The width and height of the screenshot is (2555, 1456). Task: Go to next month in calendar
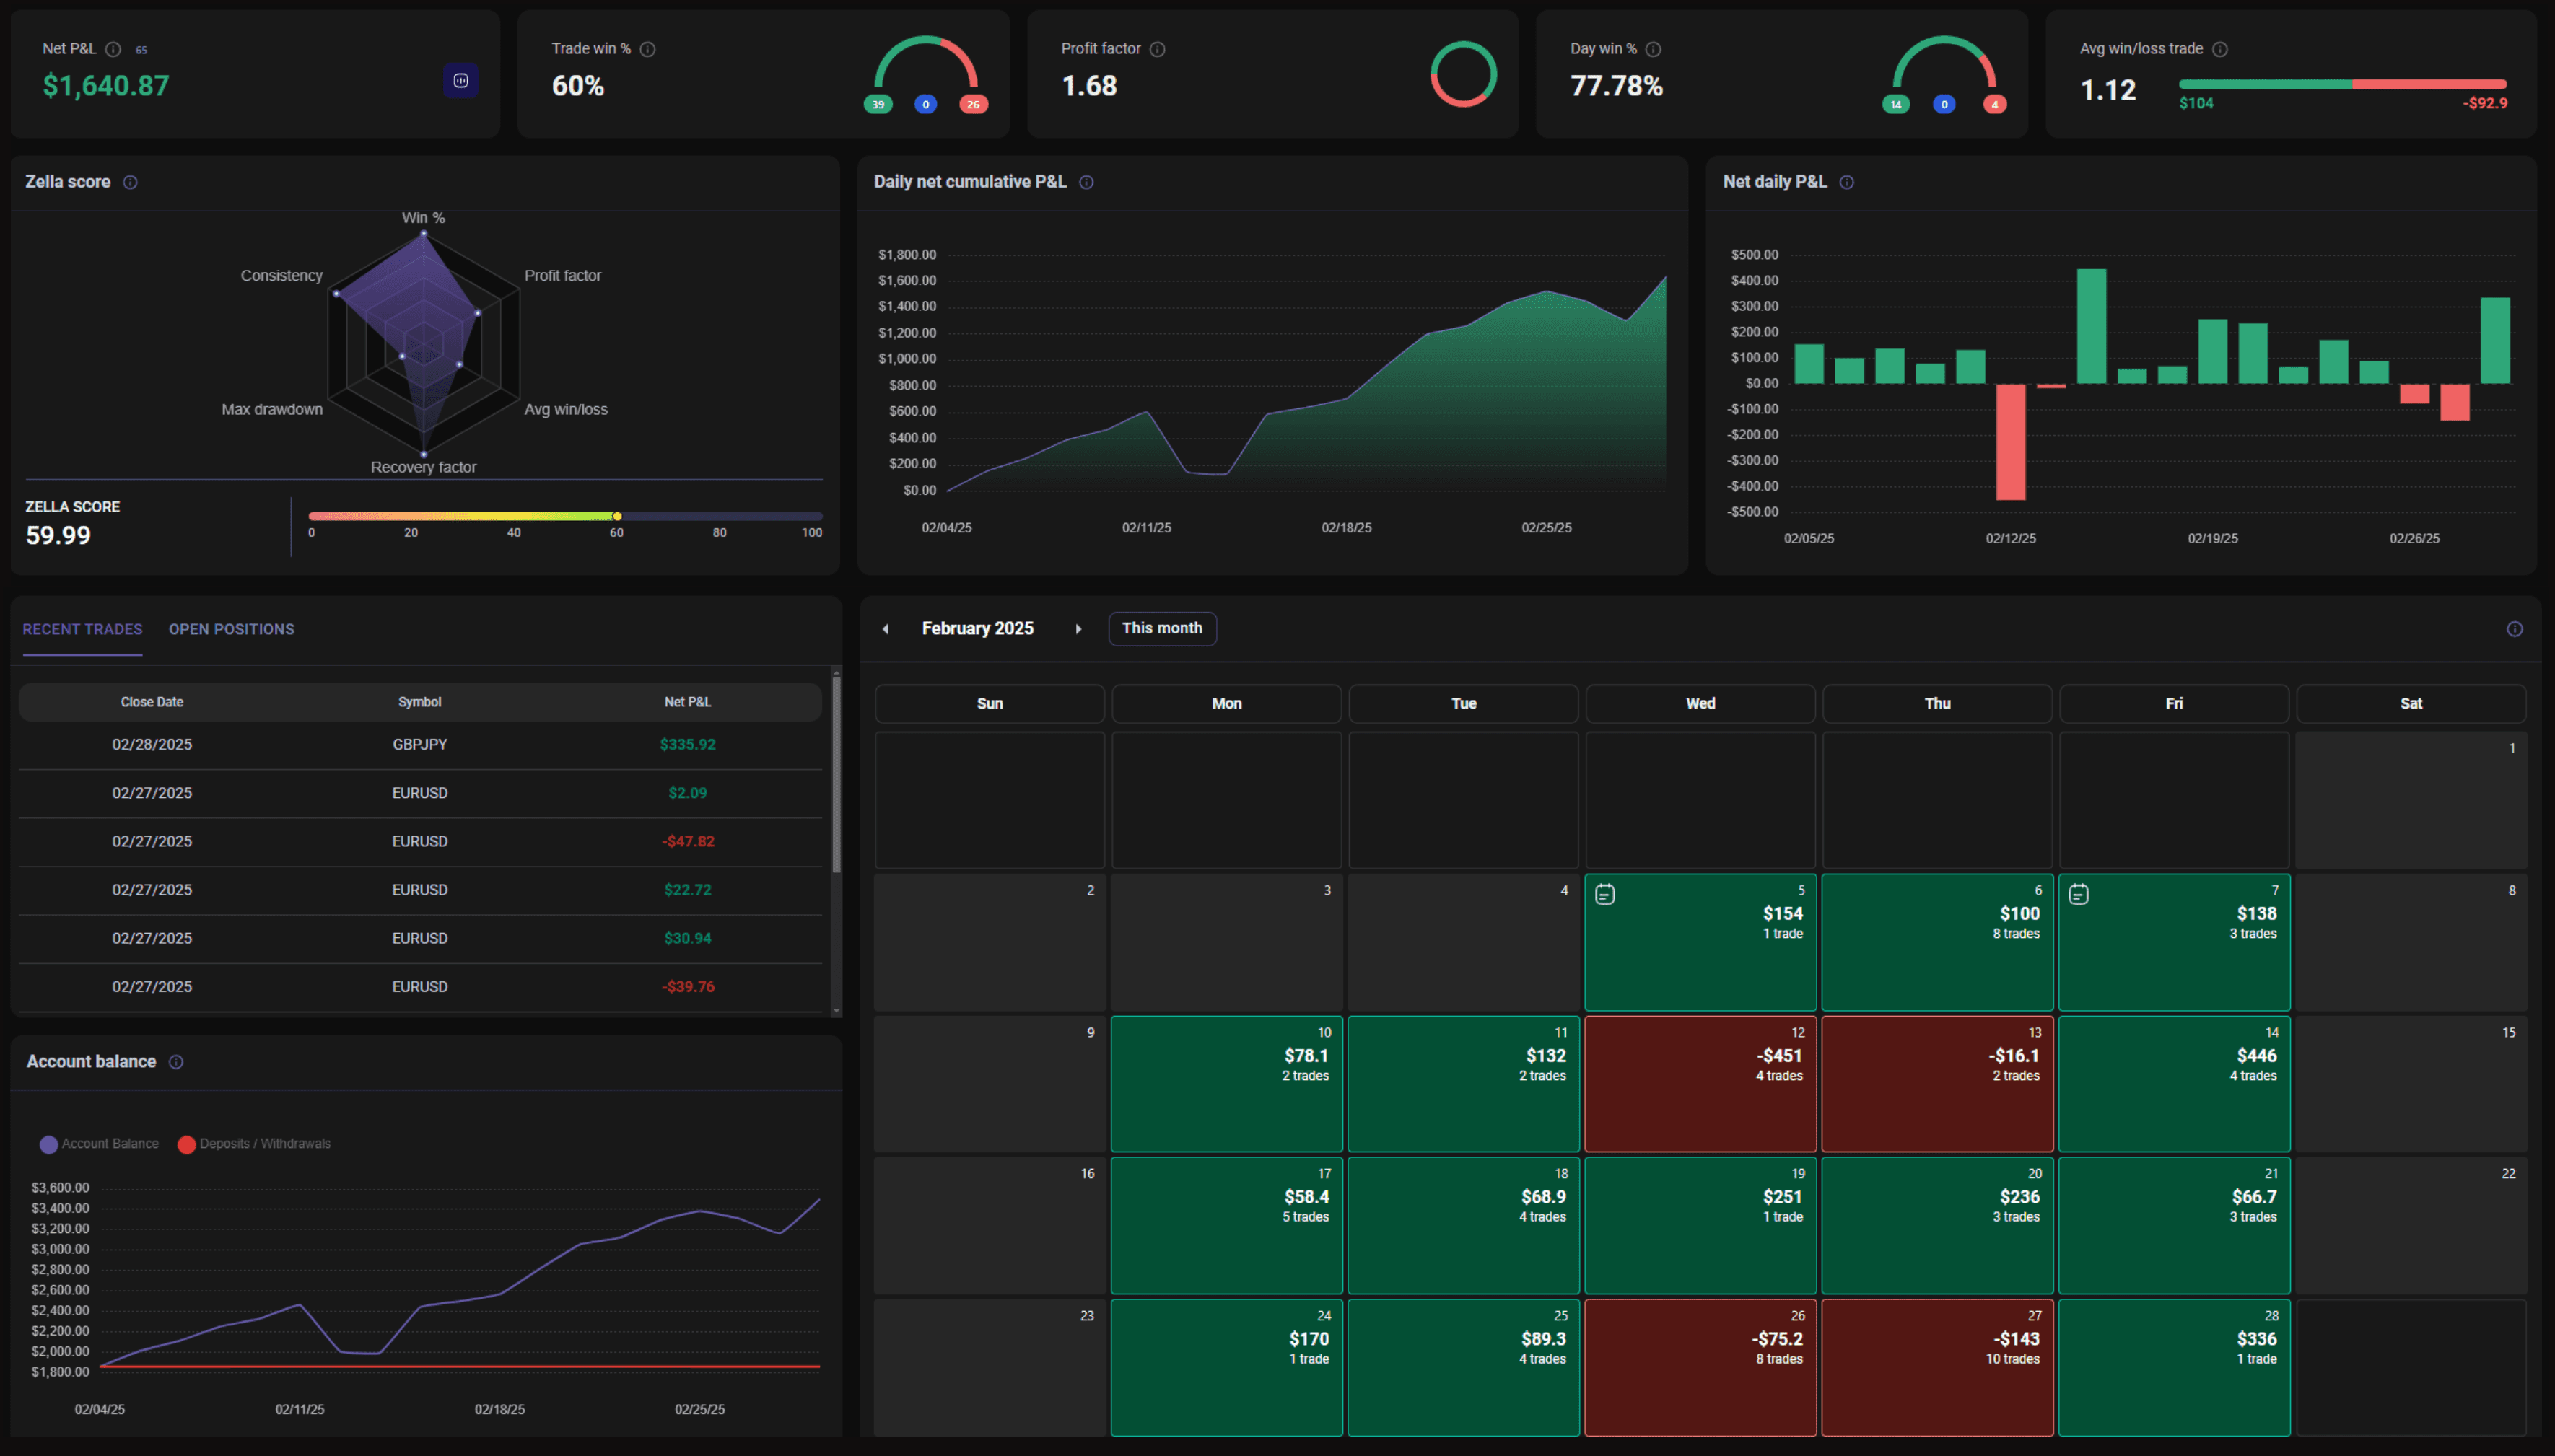(1078, 629)
